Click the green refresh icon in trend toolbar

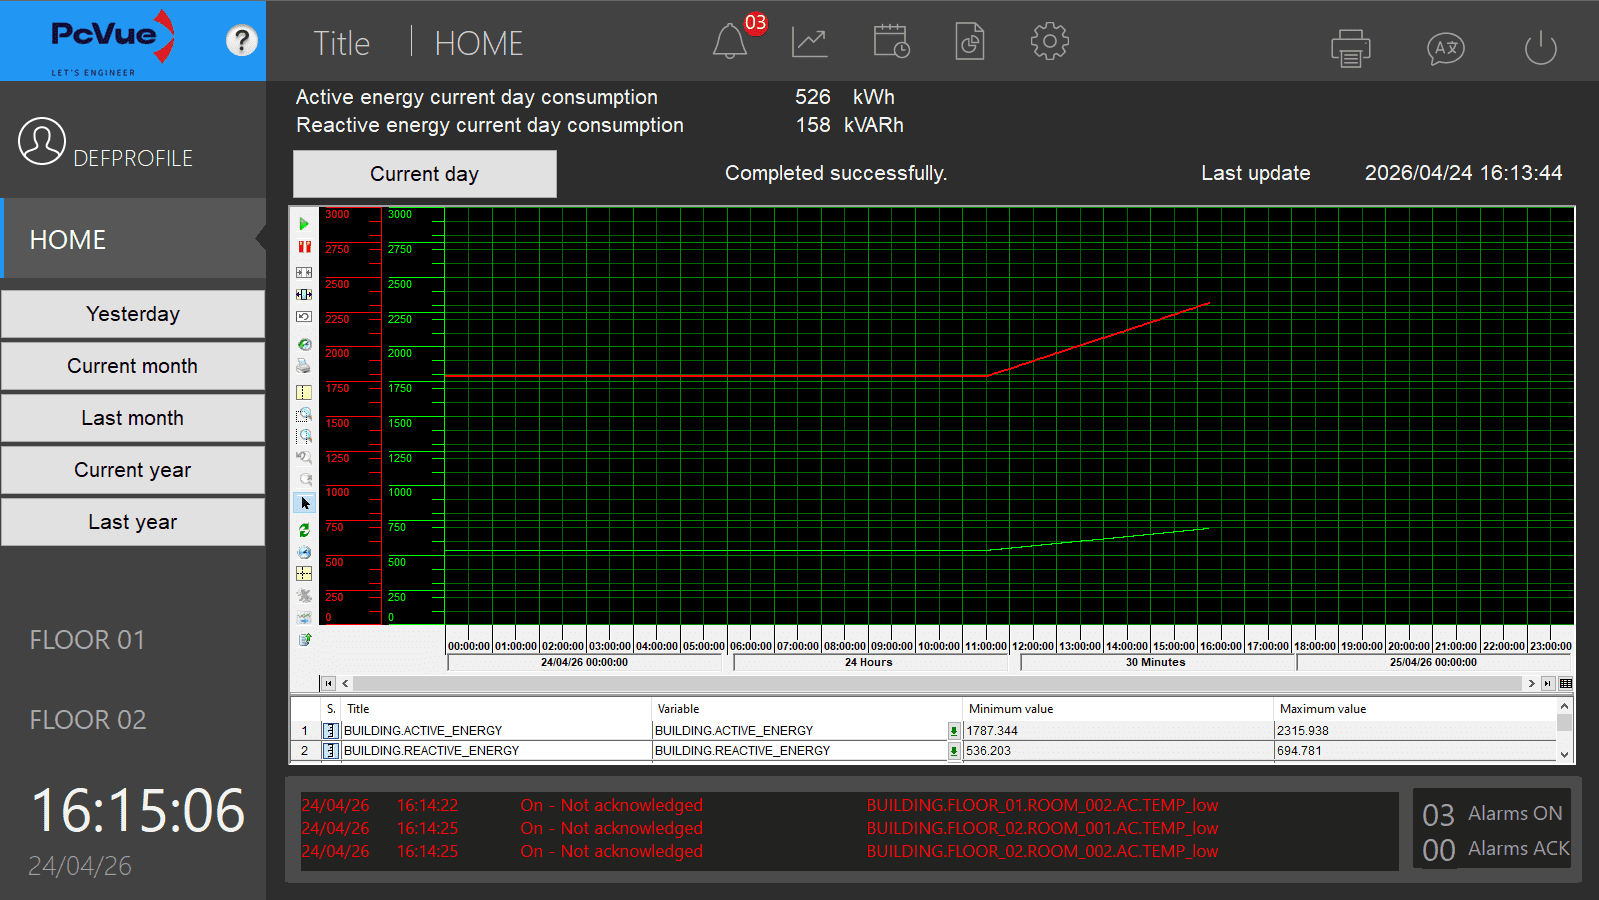[305, 530]
